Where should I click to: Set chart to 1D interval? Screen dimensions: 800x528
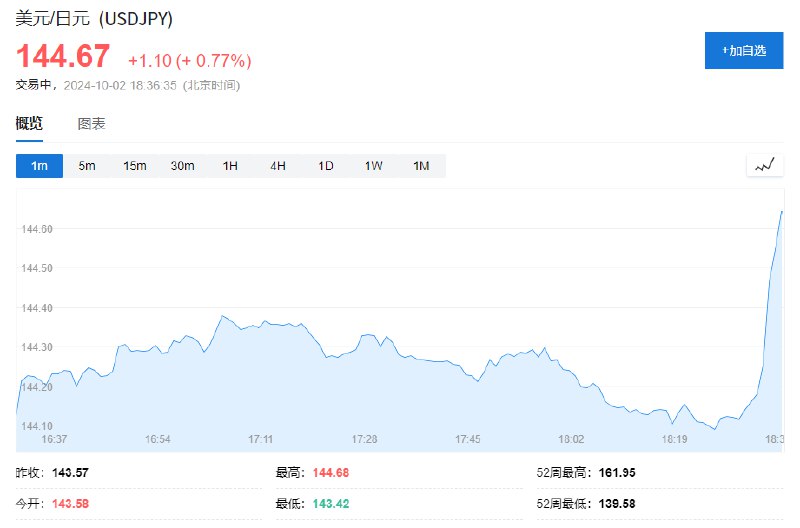(x=326, y=166)
